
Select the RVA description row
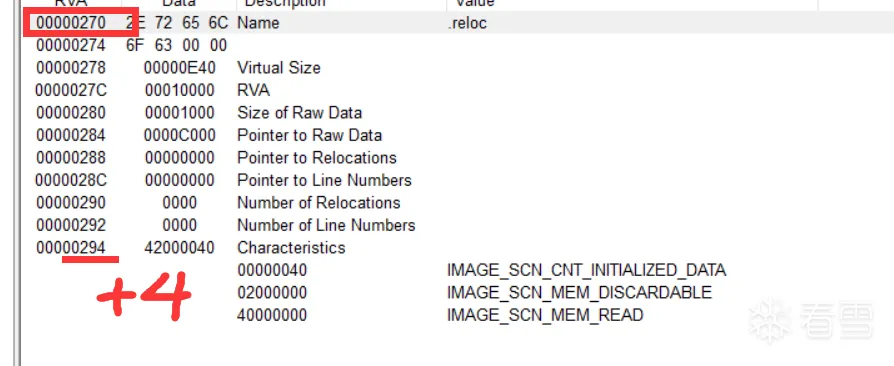[456, 90]
